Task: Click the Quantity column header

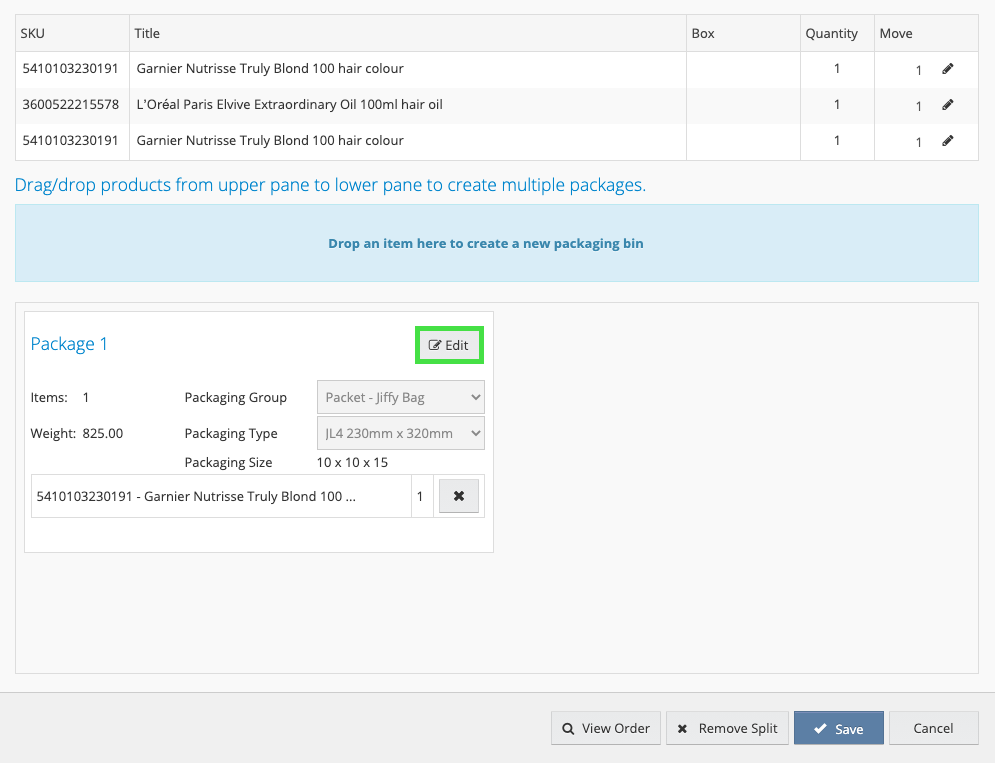Action: pos(831,33)
